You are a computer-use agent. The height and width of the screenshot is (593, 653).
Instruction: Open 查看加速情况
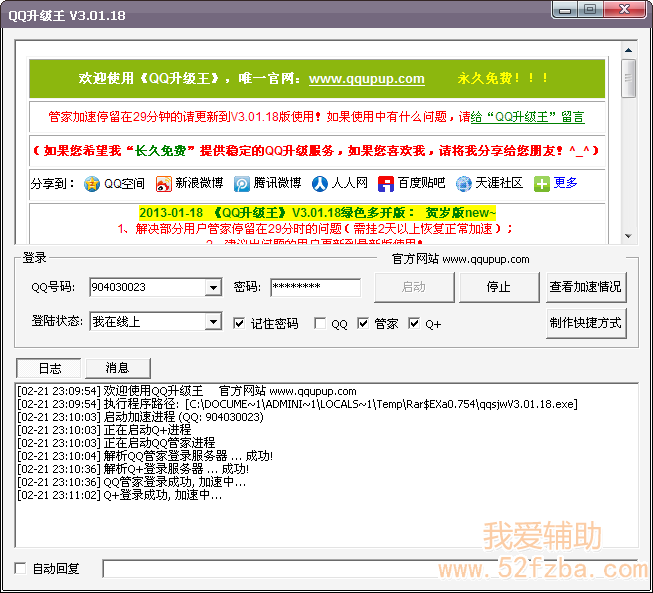tap(586, 287)
